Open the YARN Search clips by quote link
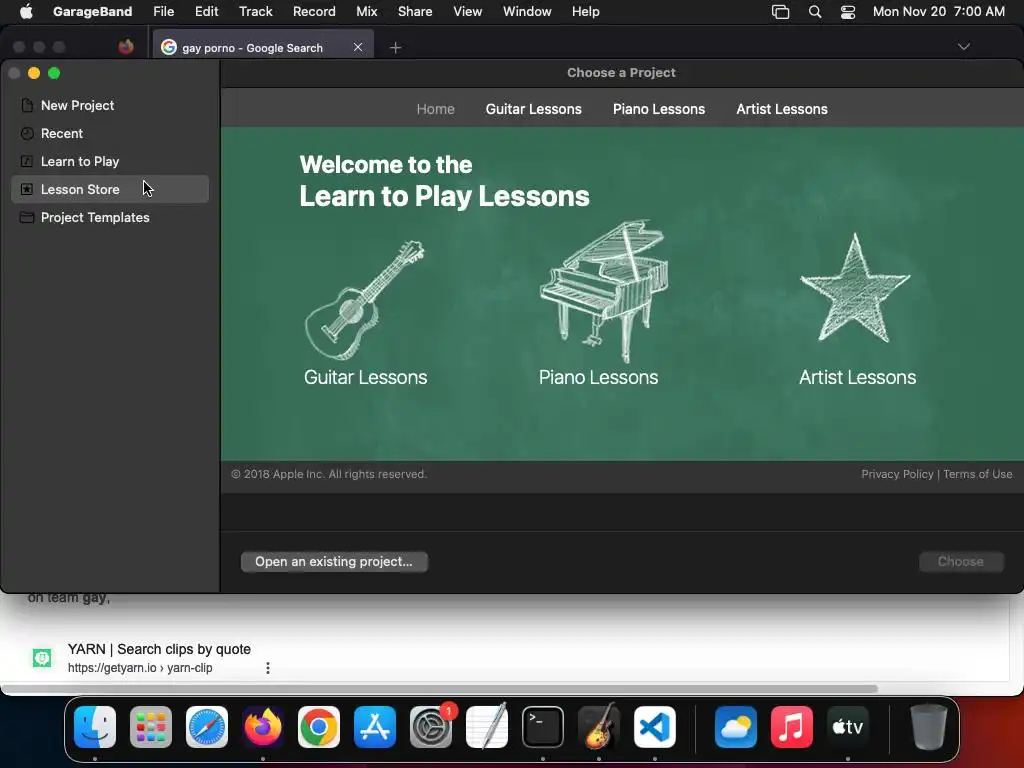Image resolution: width=1024 pixels, height=768 pixels. (x=159, y=649)
